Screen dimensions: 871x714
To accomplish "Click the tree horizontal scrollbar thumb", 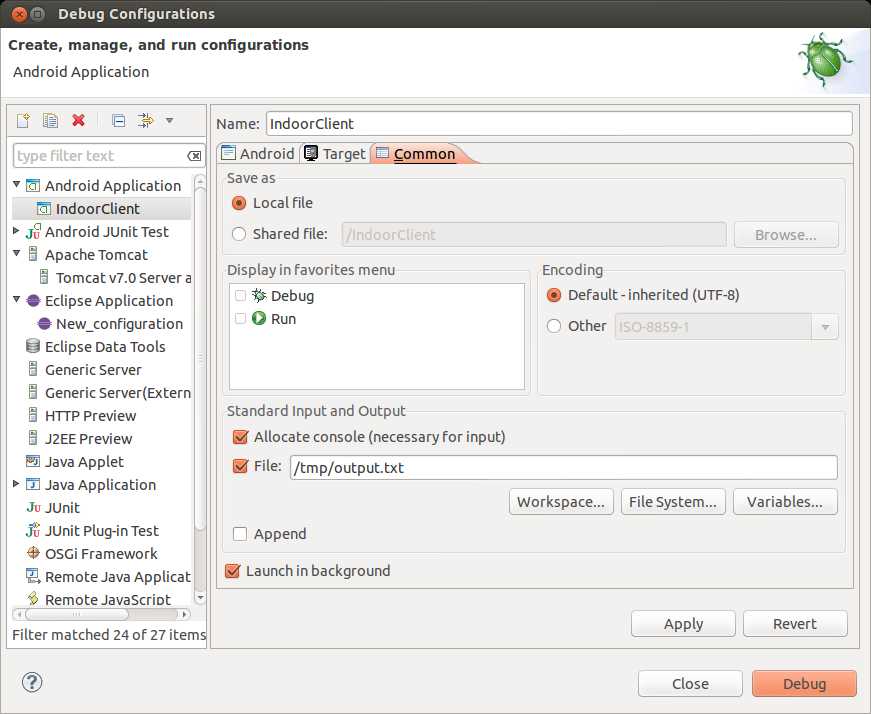I will pos(77,614).
